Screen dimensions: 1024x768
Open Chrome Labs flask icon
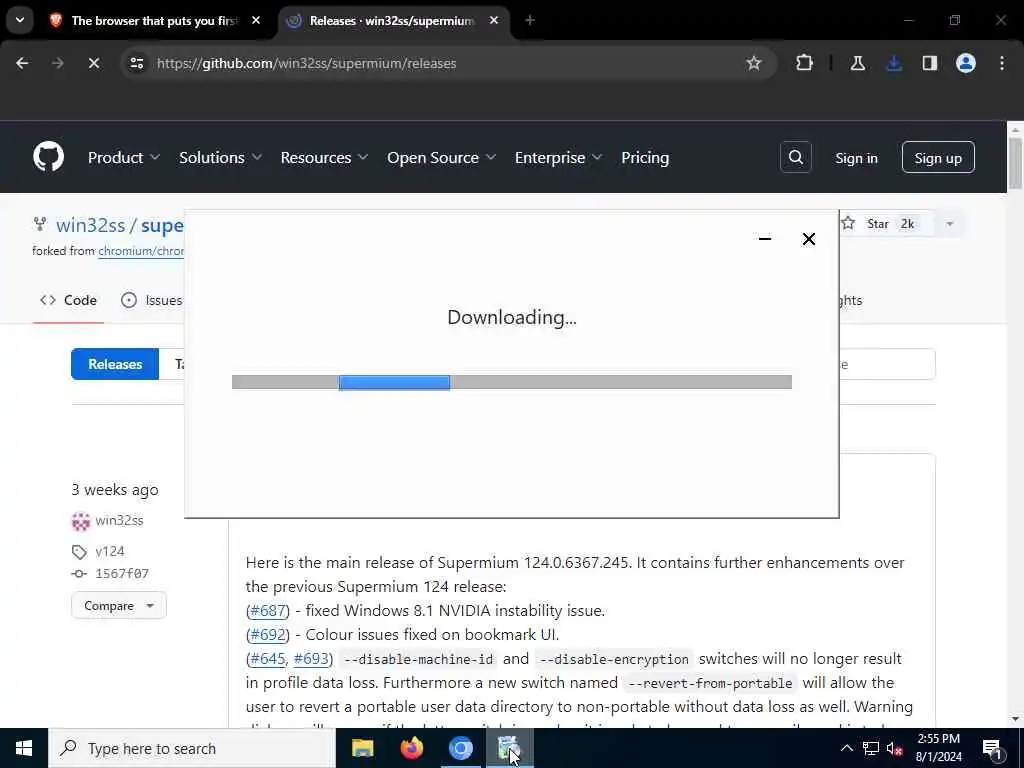click(857, 63)
